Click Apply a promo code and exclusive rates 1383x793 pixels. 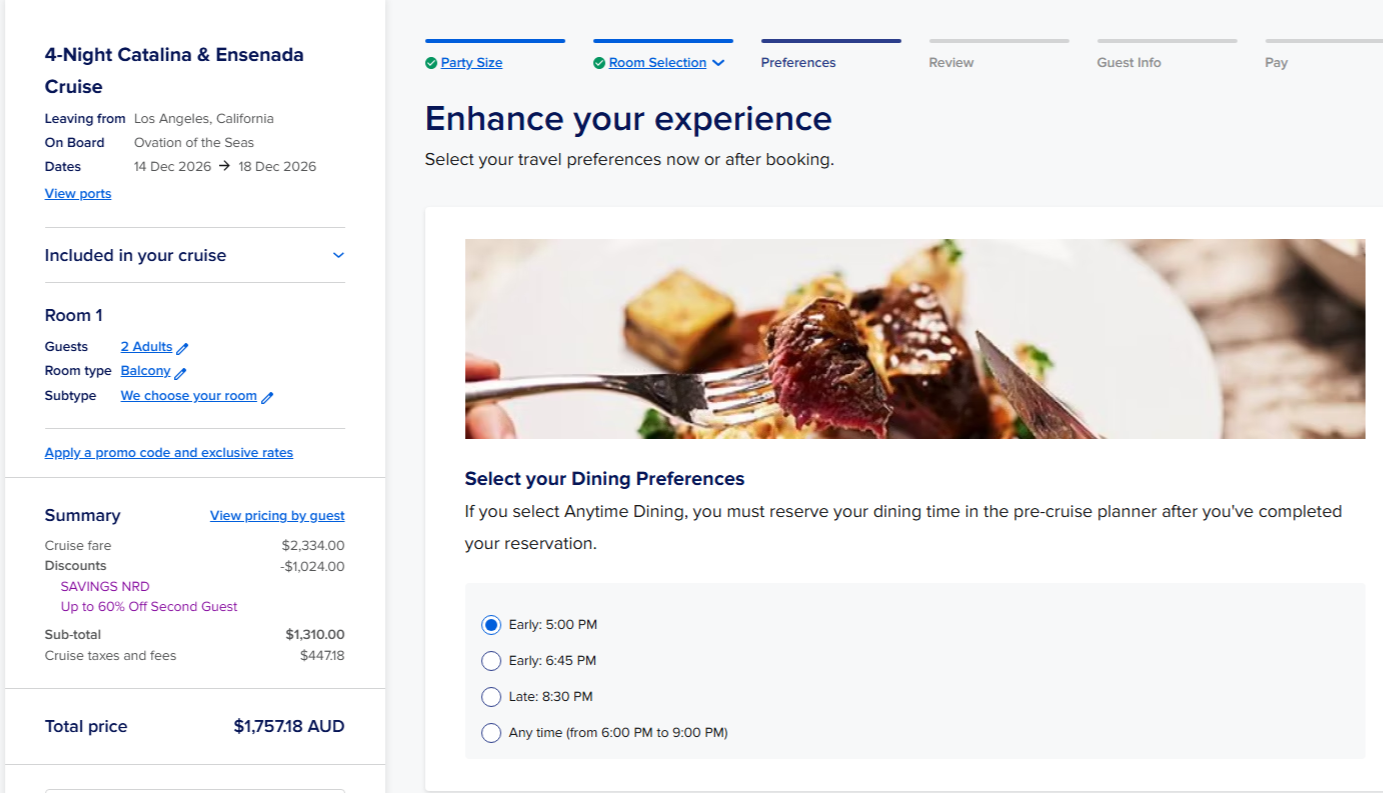click(x=169, y=453)
